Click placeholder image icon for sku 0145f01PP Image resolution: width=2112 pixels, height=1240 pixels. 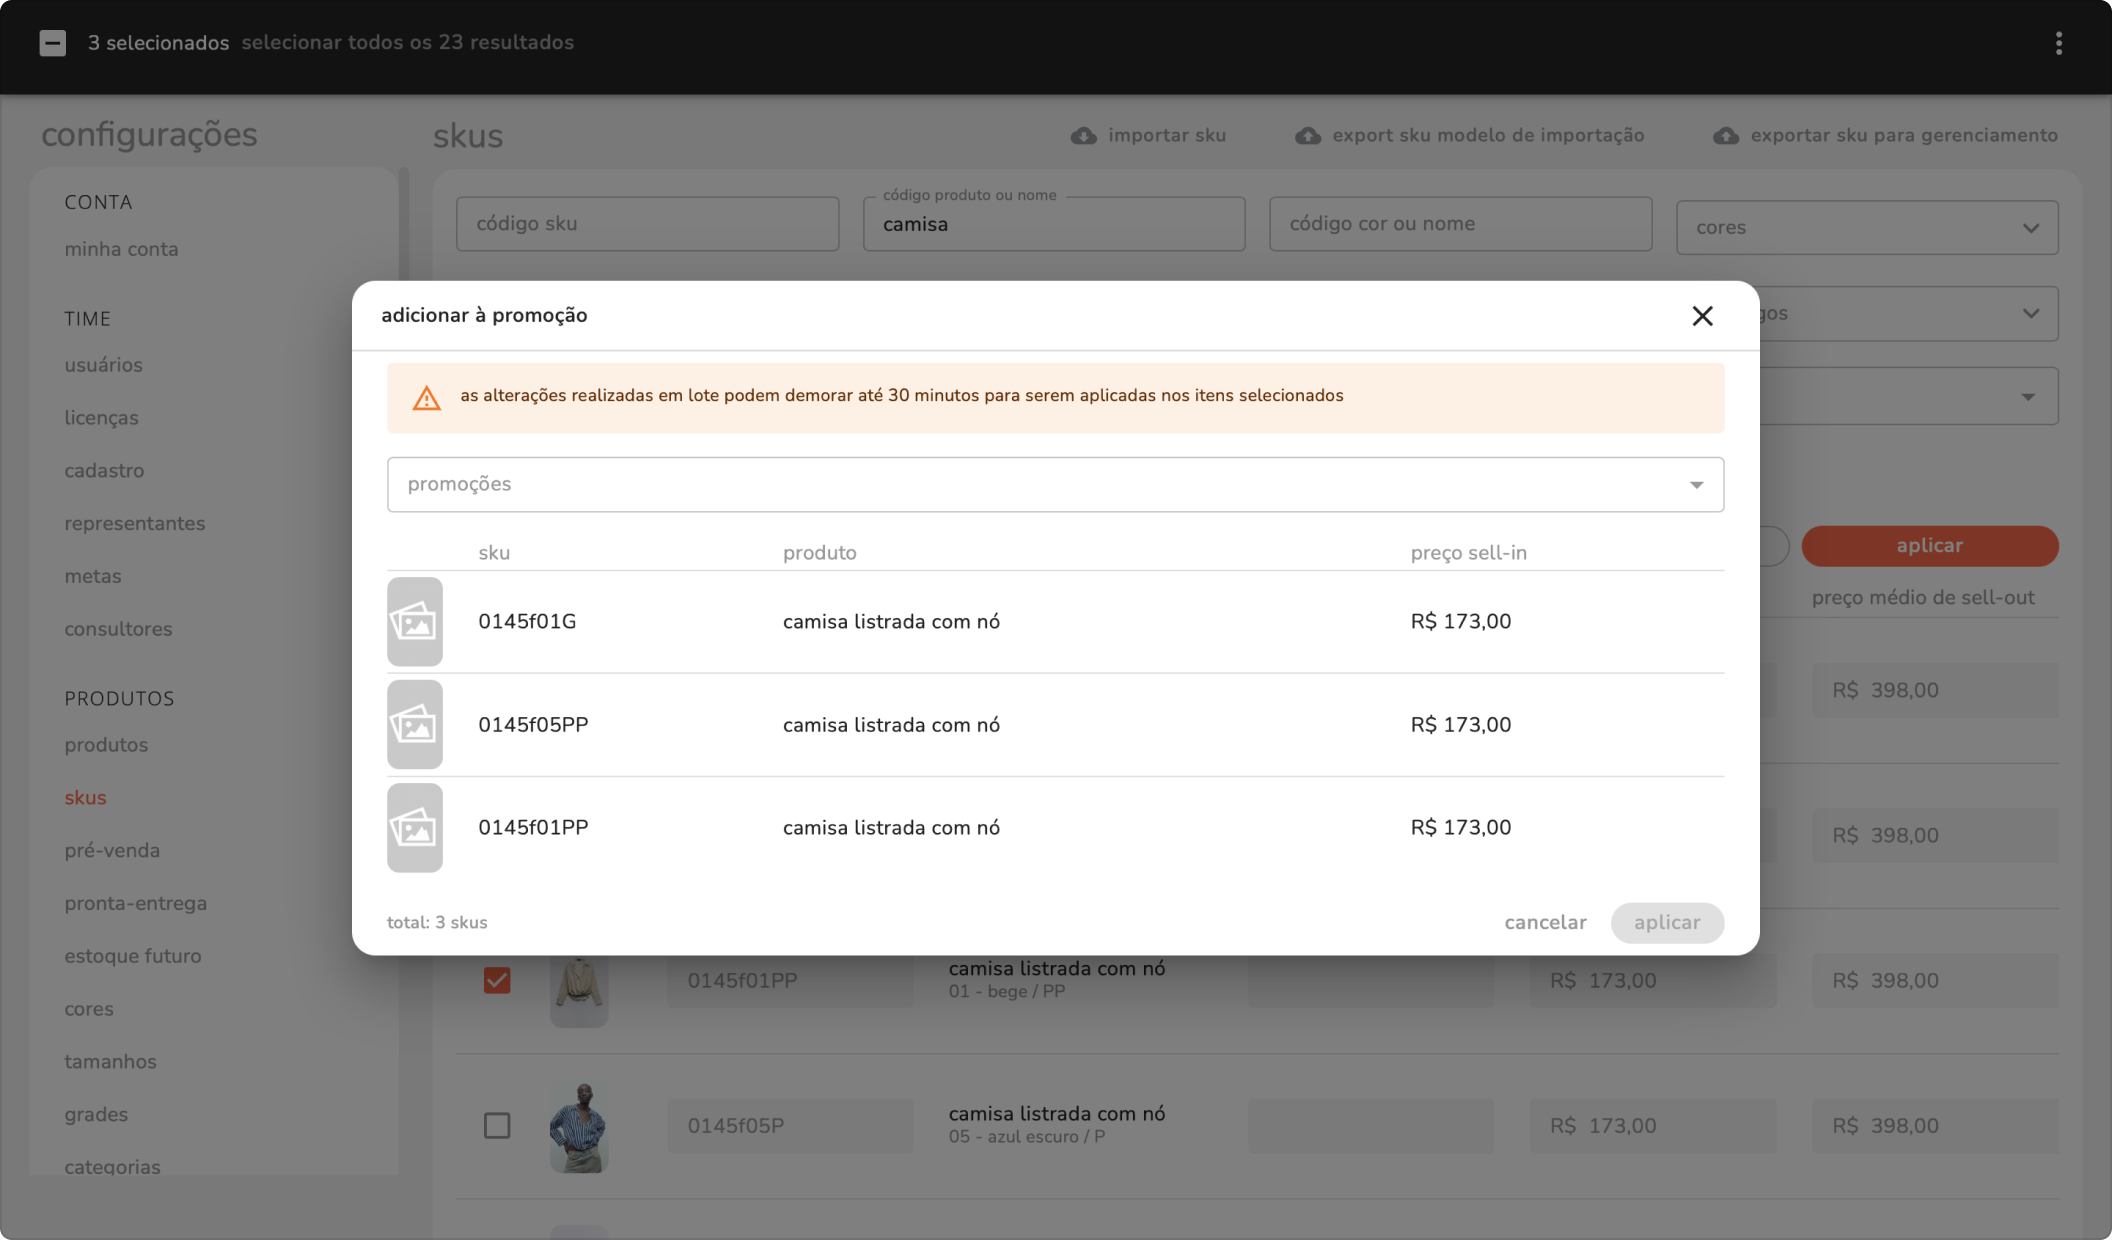point(415,828)
